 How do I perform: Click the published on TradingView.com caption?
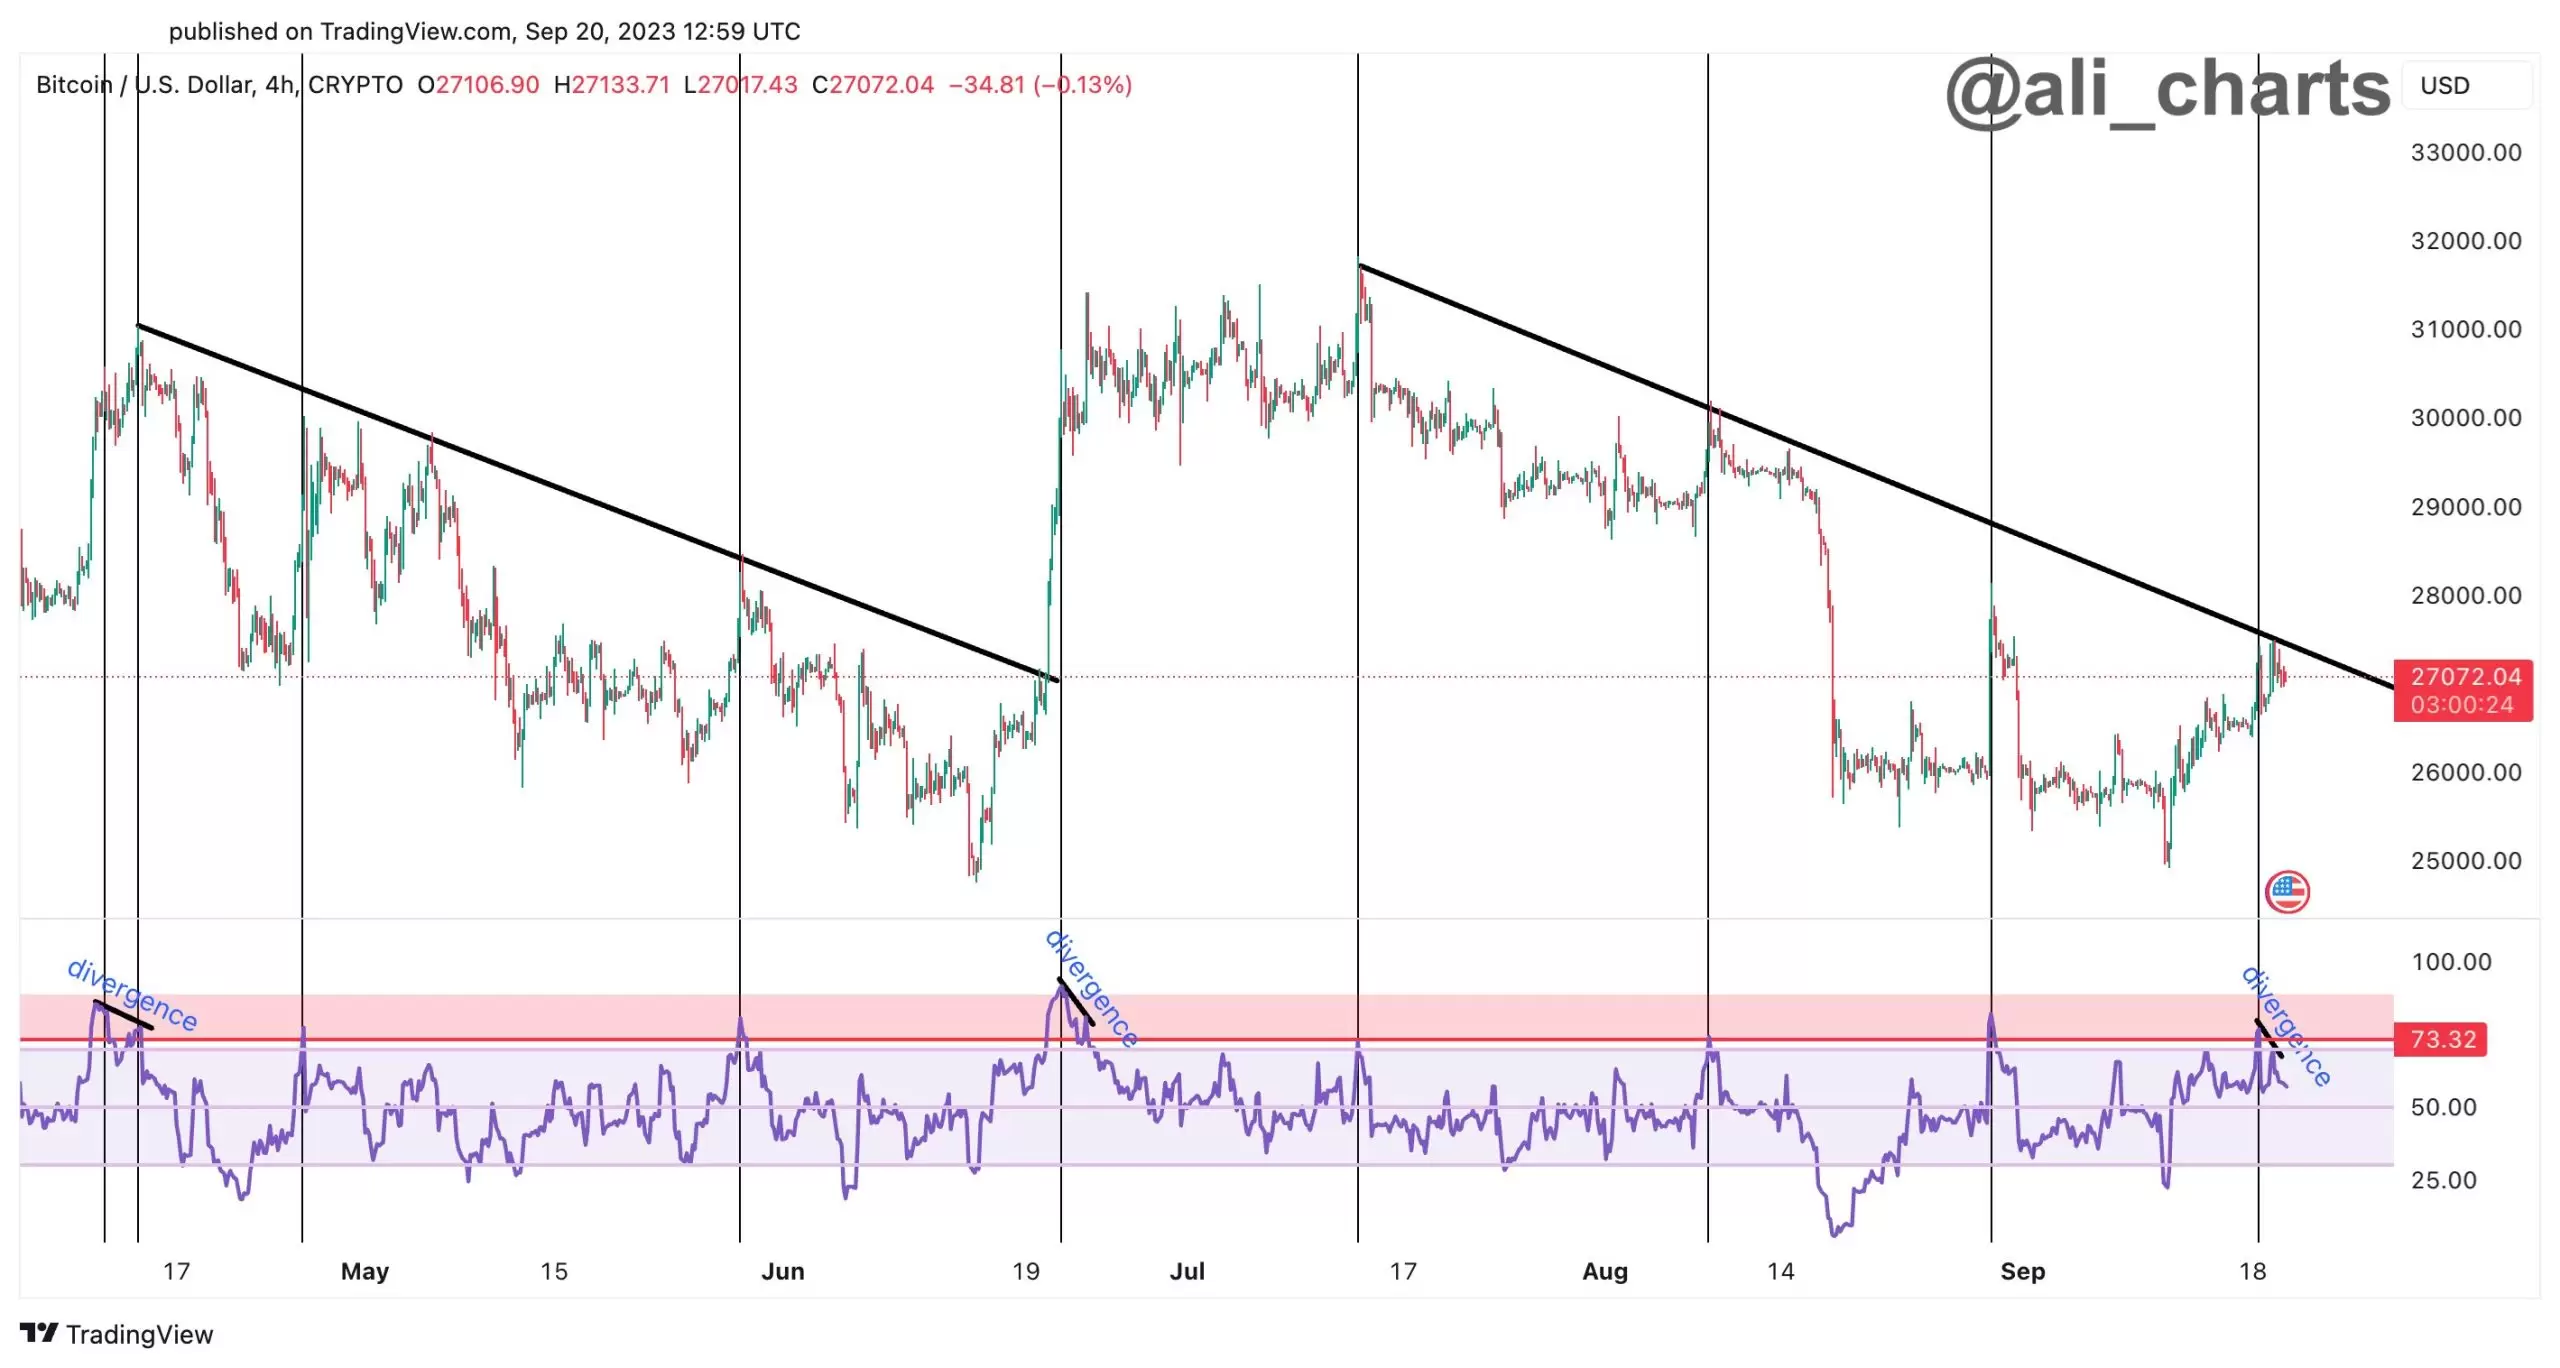pos(484,32)
